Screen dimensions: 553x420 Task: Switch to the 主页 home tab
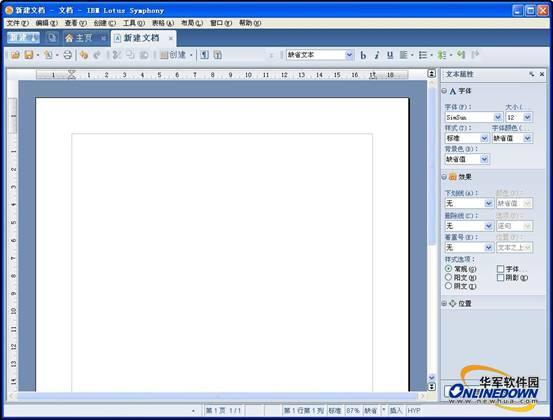(79, 38)
